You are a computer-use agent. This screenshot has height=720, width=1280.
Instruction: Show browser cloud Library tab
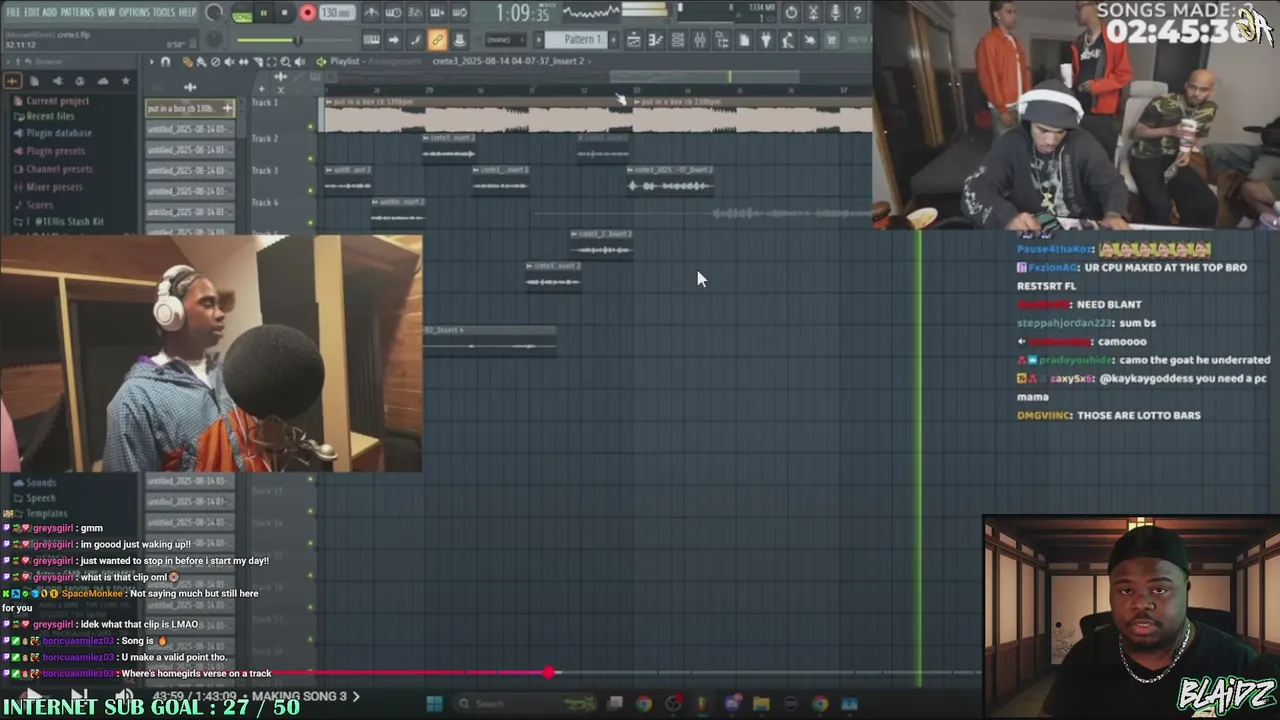(103, 81)
